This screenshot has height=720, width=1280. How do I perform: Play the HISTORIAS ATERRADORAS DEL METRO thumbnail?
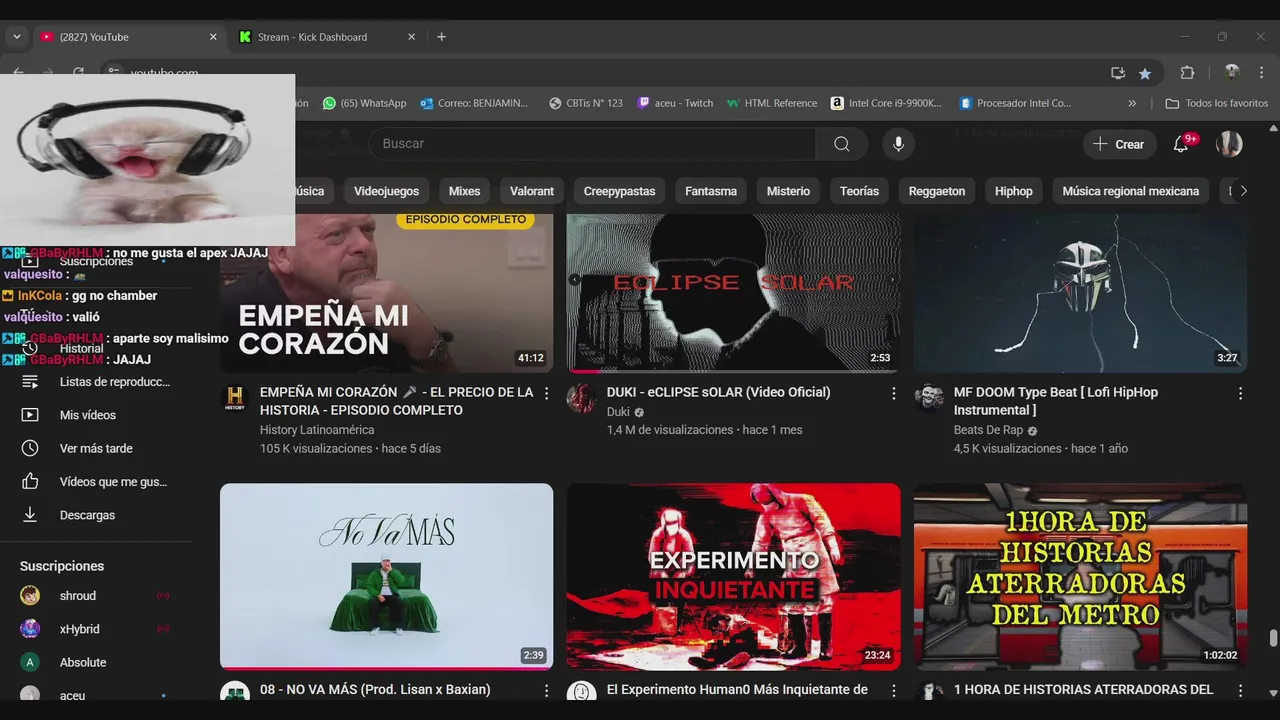coord(1080,577)
